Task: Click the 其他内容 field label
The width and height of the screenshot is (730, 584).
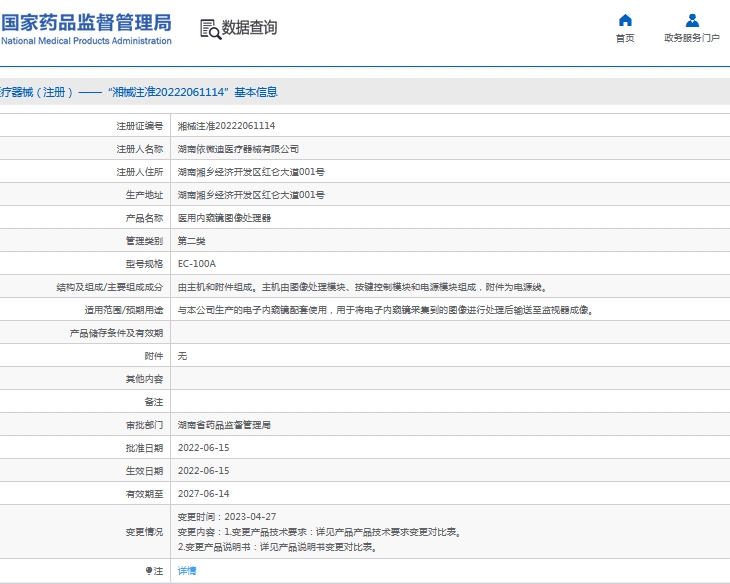Action: [144, 379]
